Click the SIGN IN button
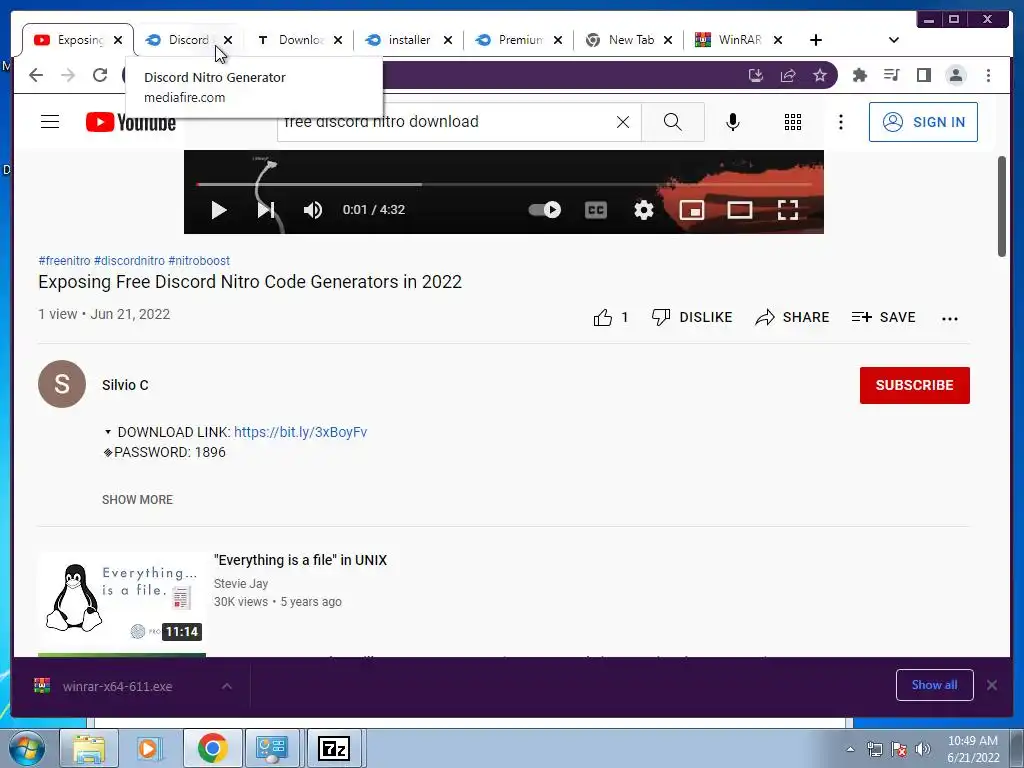The height and width of the screenshot is (768, 1024). click(x=923, y=122)
